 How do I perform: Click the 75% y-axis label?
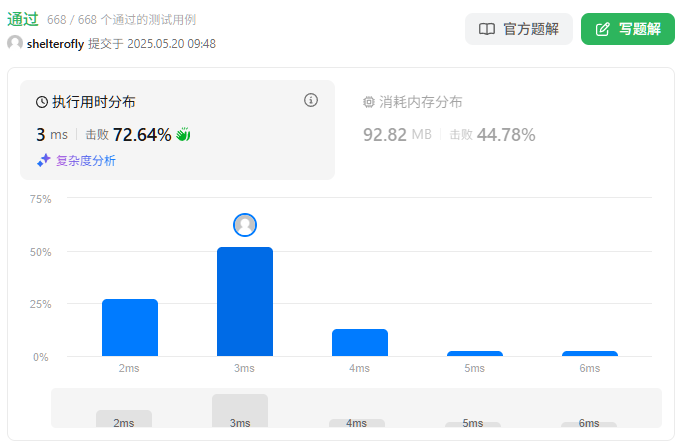(x=40, y=199)
